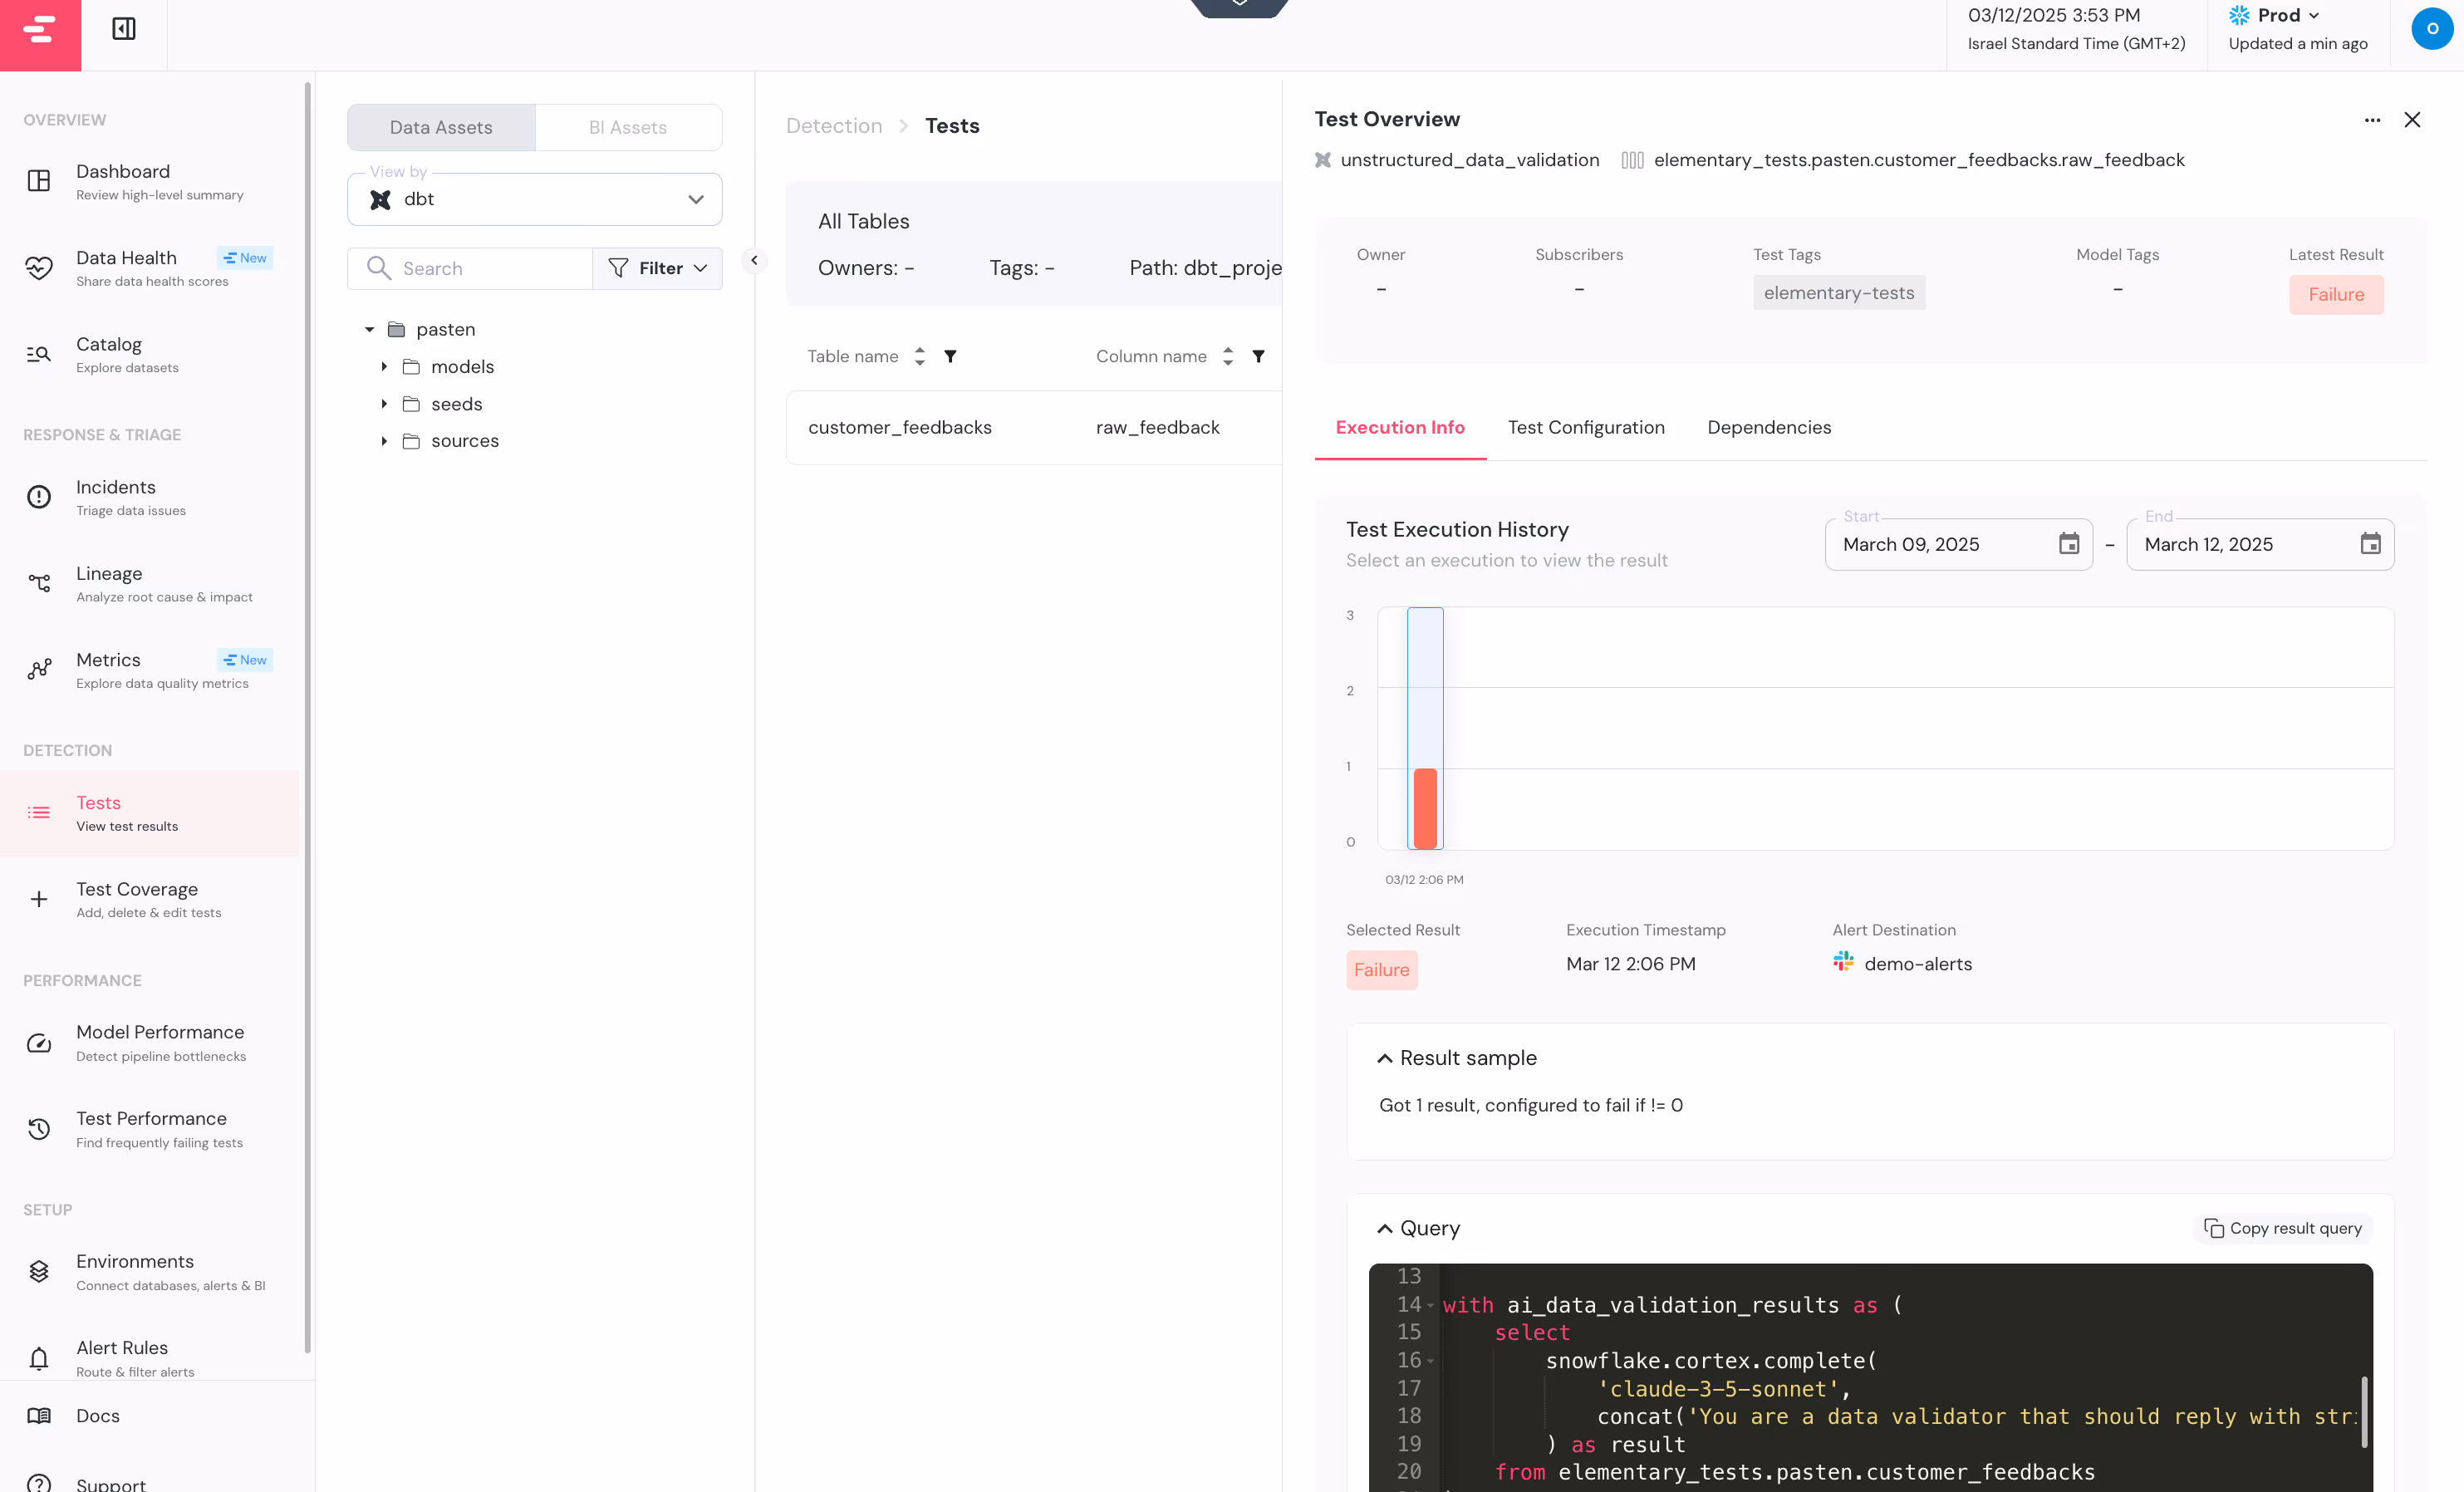The height and width of the screenshot is (1492, 2464).
Task: Click the red failure bar in chart
Action: [x=1424, y=808]
